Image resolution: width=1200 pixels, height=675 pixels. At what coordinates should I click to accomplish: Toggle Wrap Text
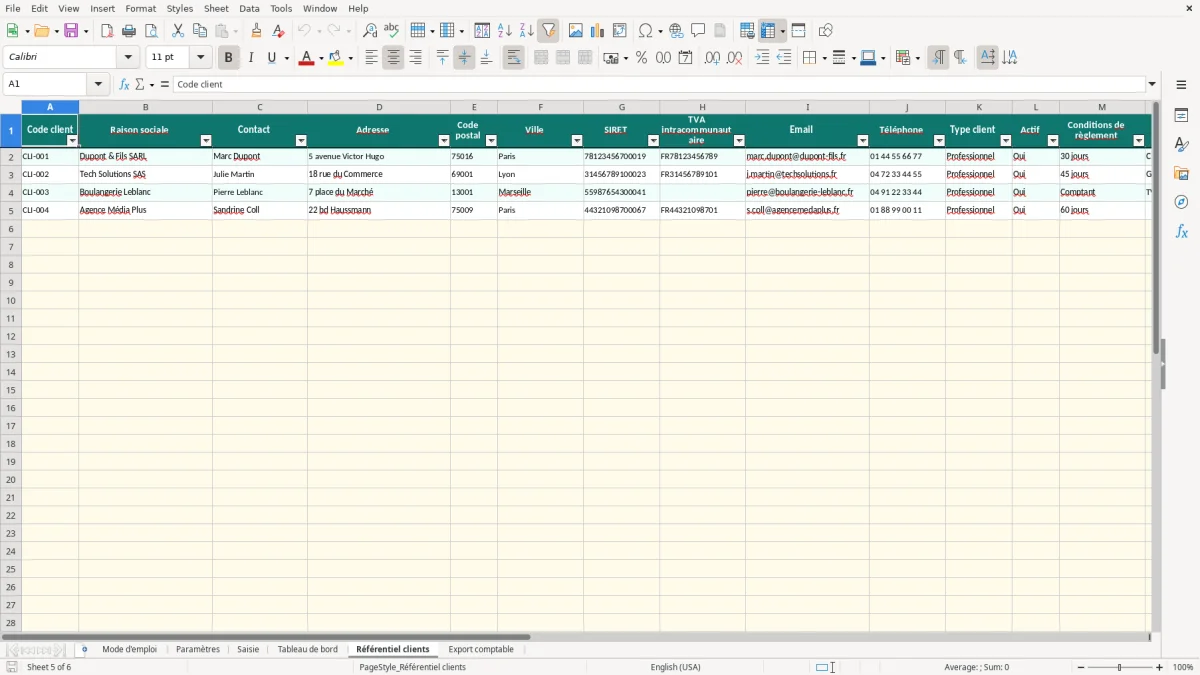[x=513, y=58]
